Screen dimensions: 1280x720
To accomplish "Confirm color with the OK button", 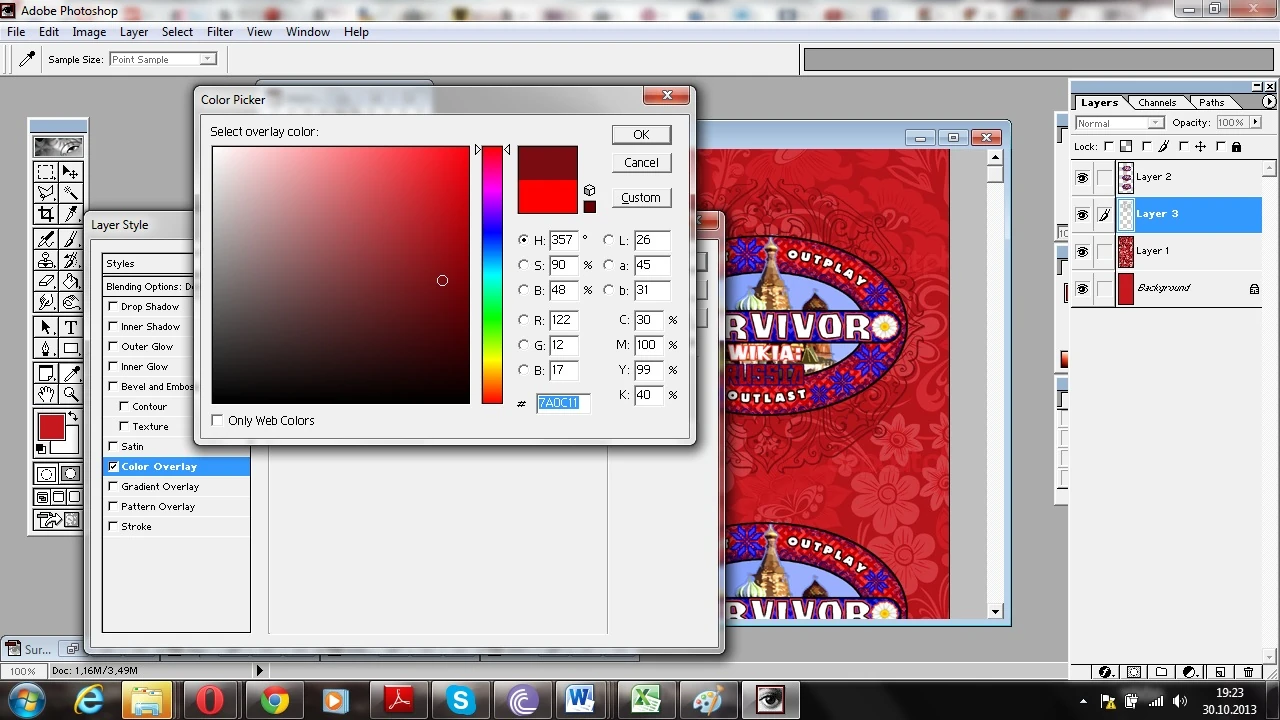I will click(x=641, y=135).
